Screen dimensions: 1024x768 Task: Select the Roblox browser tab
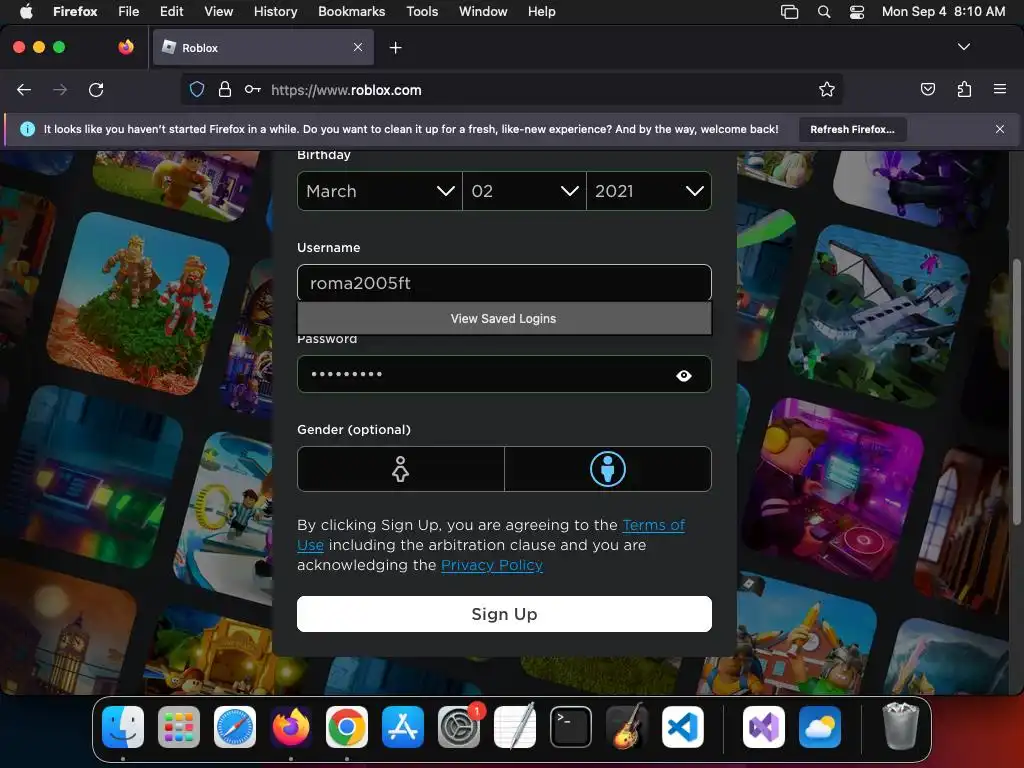263,47
